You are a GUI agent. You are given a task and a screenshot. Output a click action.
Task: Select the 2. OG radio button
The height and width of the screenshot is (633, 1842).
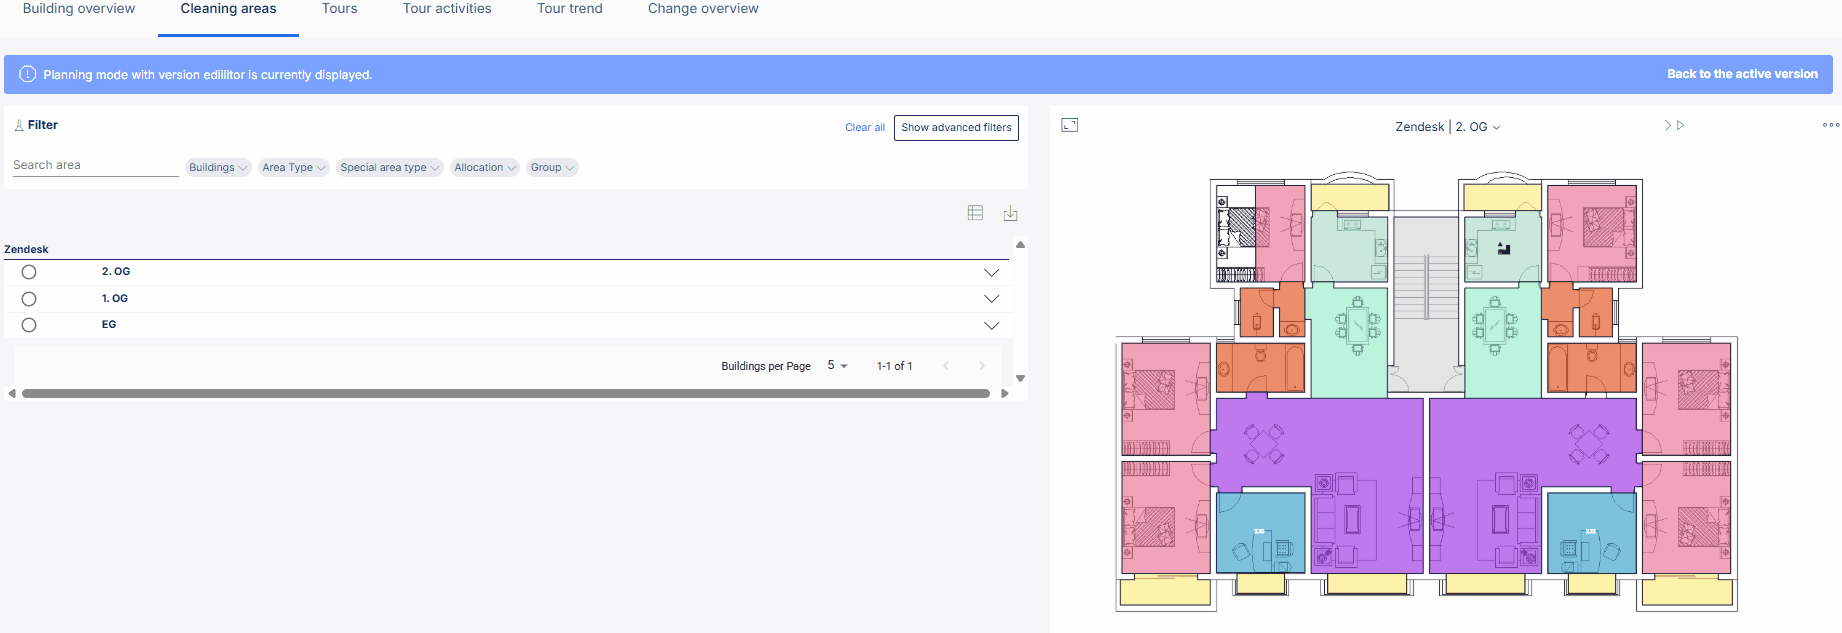point(29,272)
